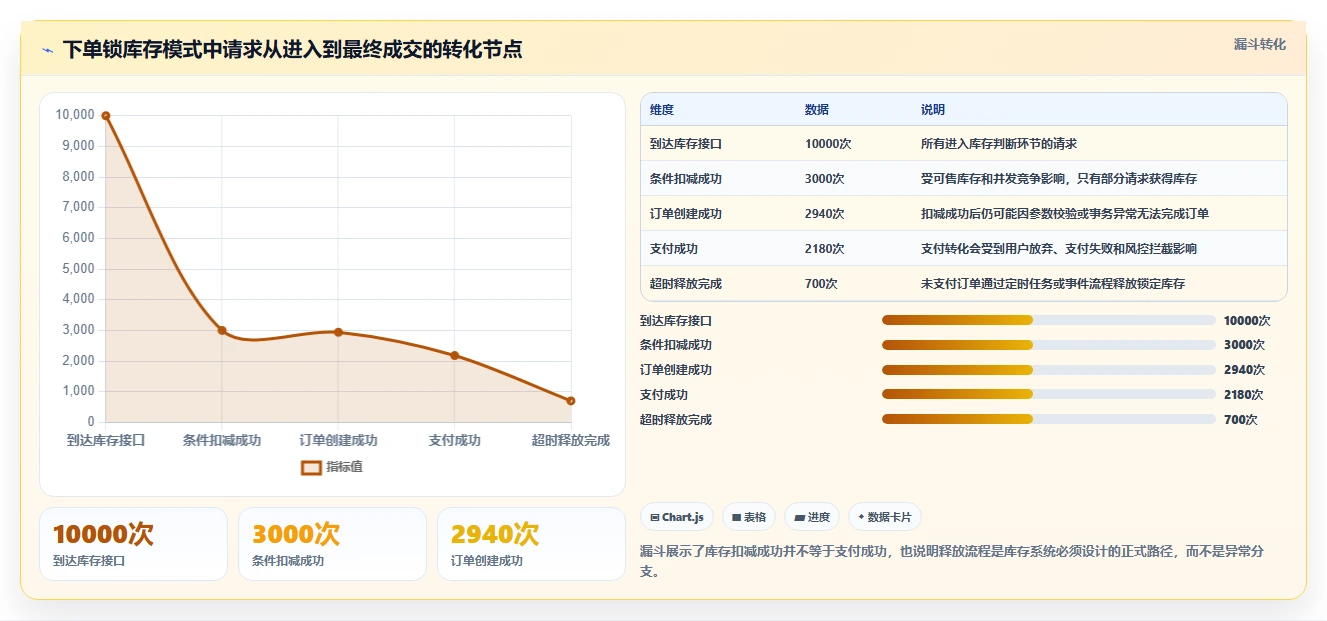
Task: Click progress list label 支付成功
Action: pos(664,395)
